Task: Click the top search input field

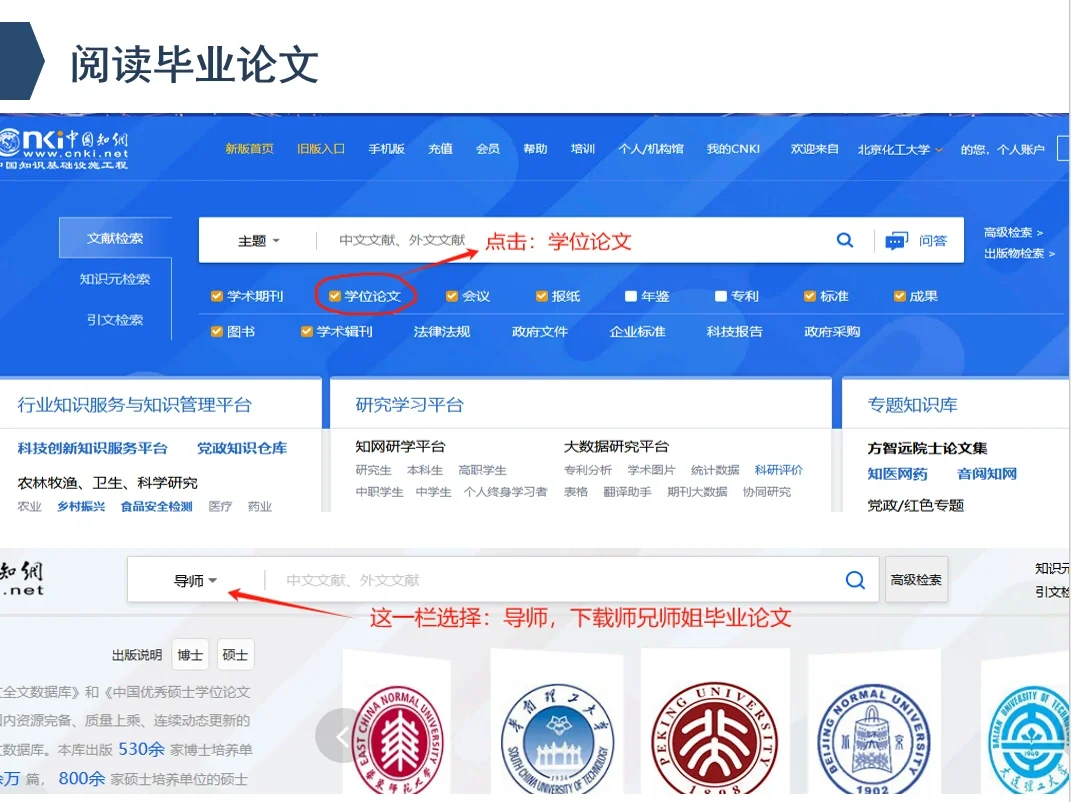Action: click(x=574, y=240)
